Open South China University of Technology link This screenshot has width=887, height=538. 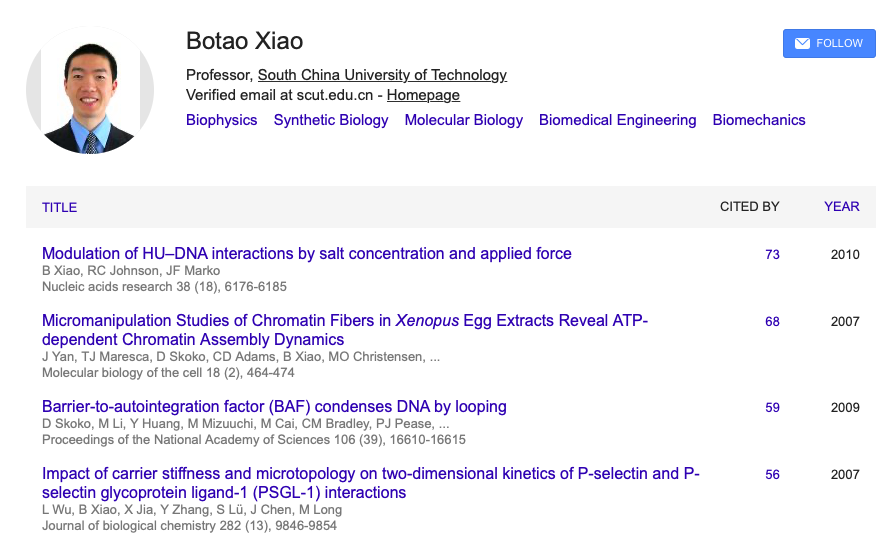(x=382, y=75)
